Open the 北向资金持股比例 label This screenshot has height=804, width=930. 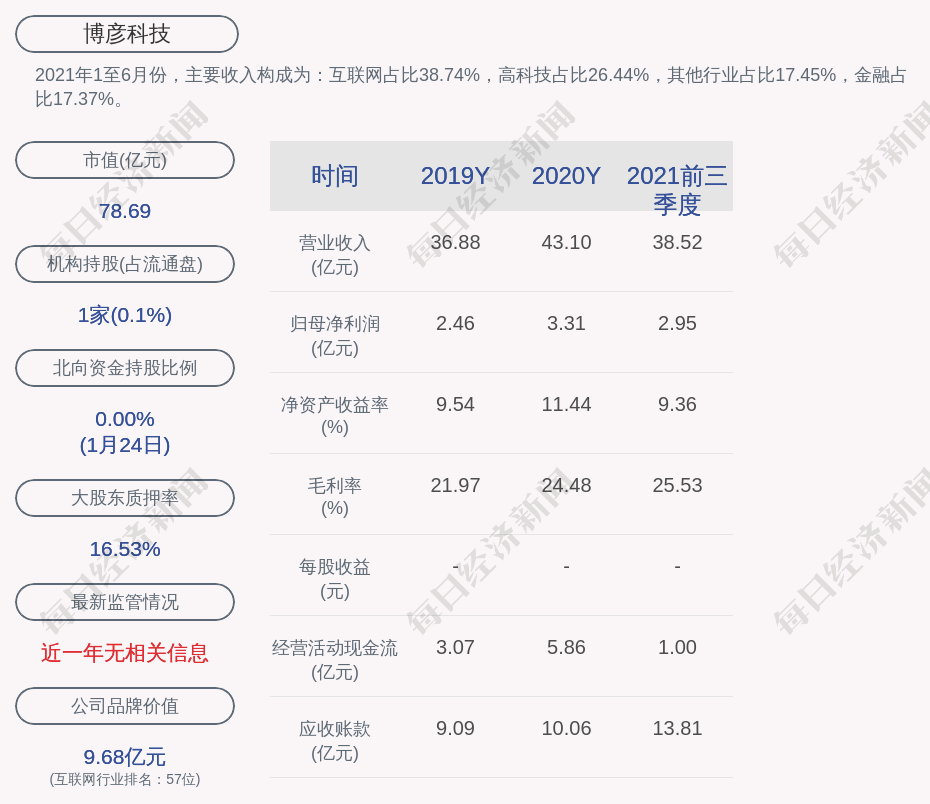point(125,368)
